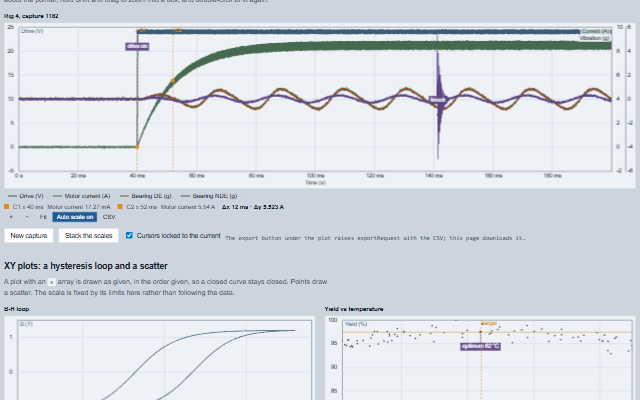Click the '100 ms' x-axis tick label
This screenshot has width=640, height=400.
click(x=315, y=176)
